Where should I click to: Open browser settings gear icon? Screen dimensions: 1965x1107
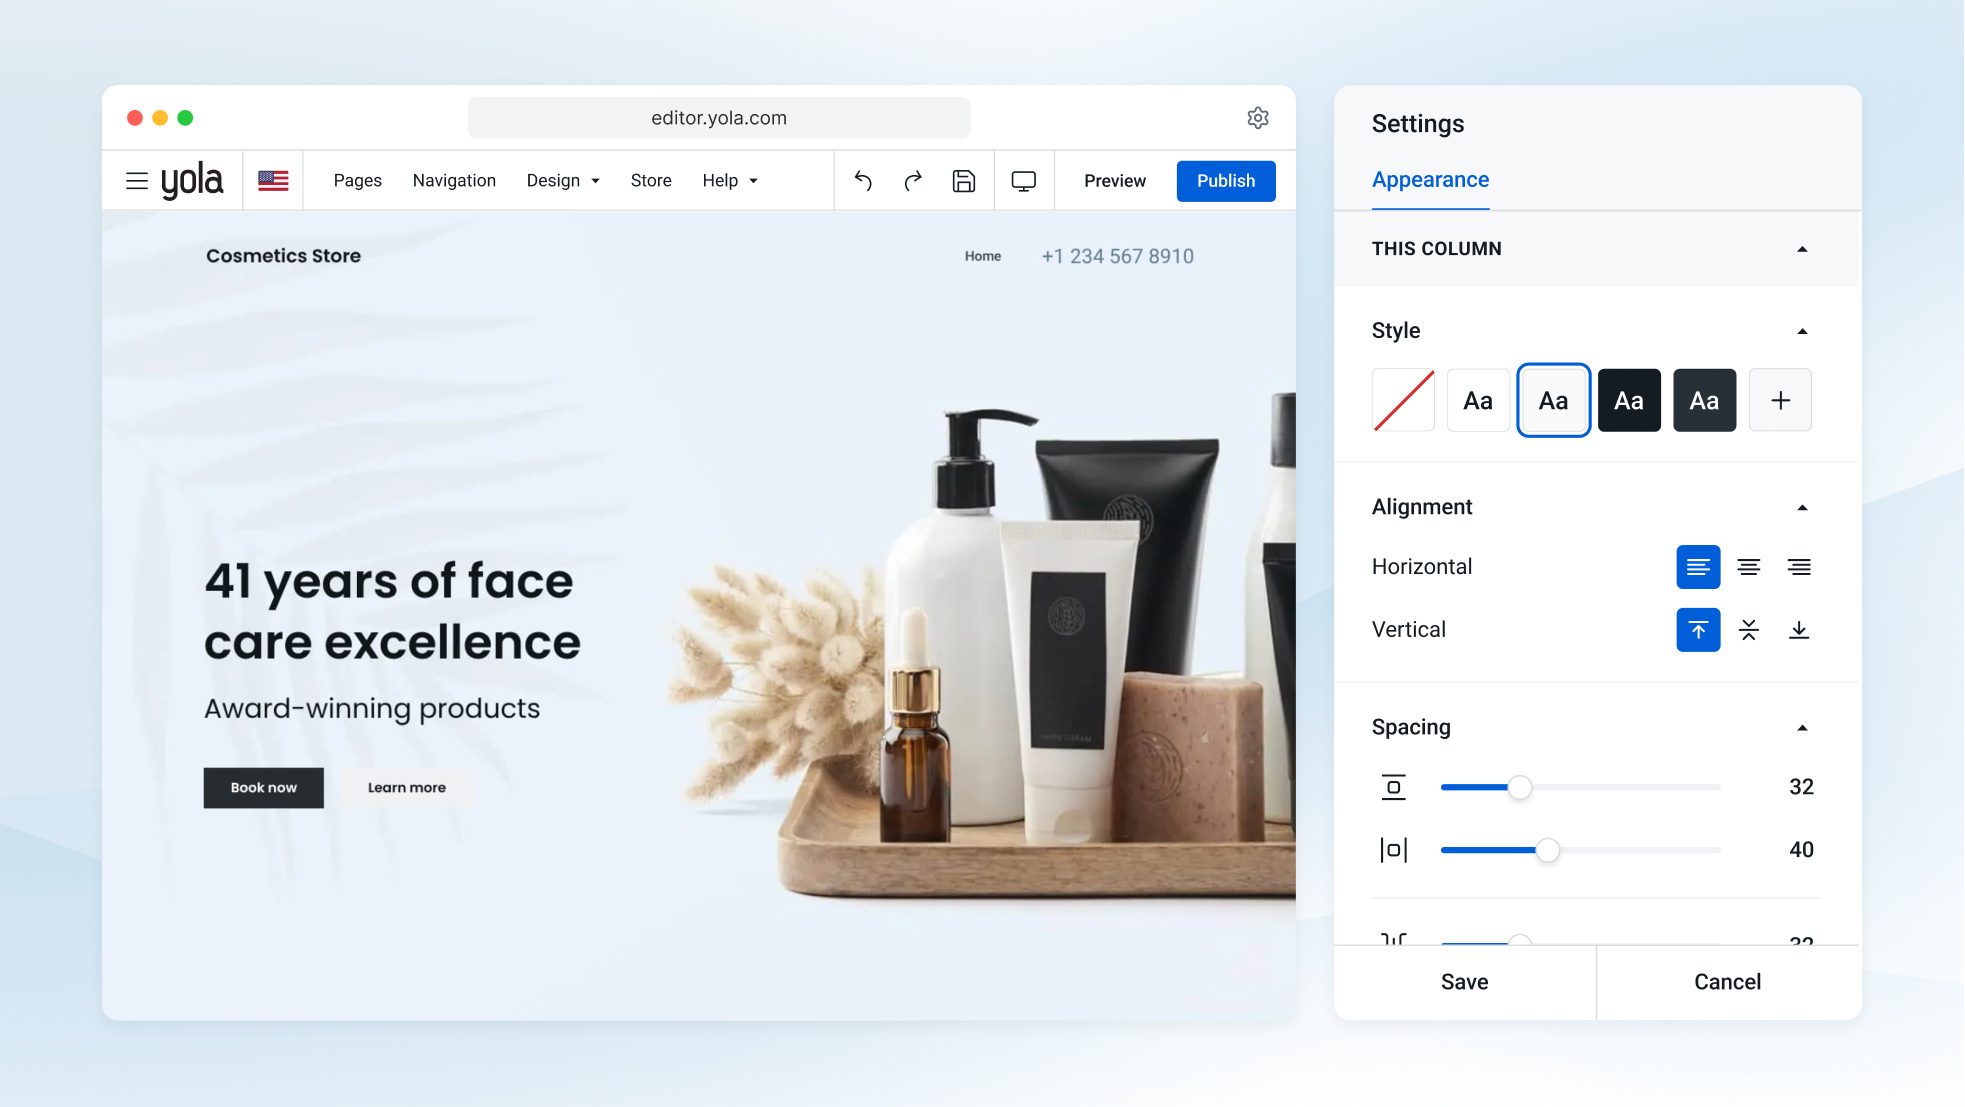1258,118
